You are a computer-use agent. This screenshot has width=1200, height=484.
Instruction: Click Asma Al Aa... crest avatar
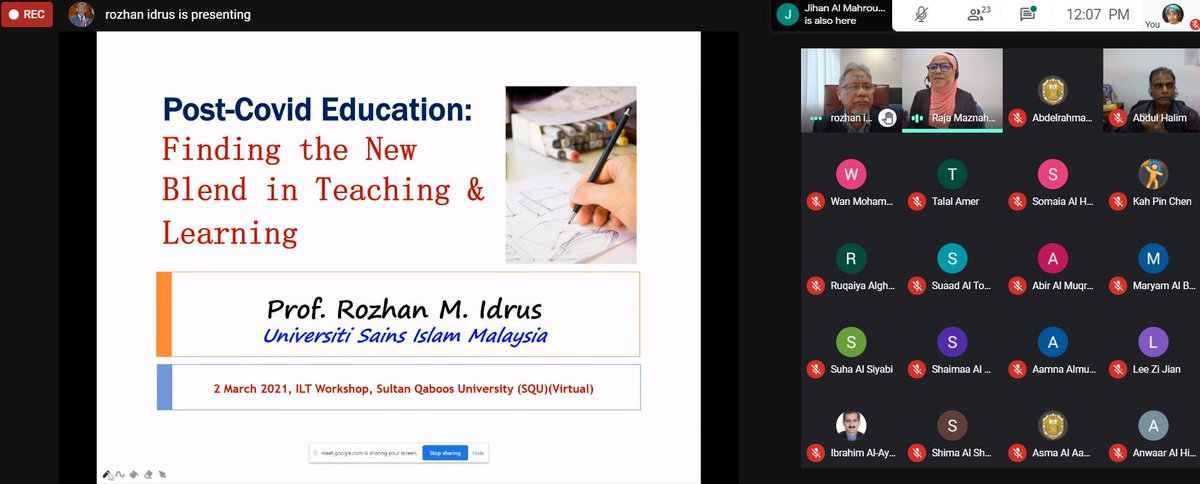tap(1052, 426)
